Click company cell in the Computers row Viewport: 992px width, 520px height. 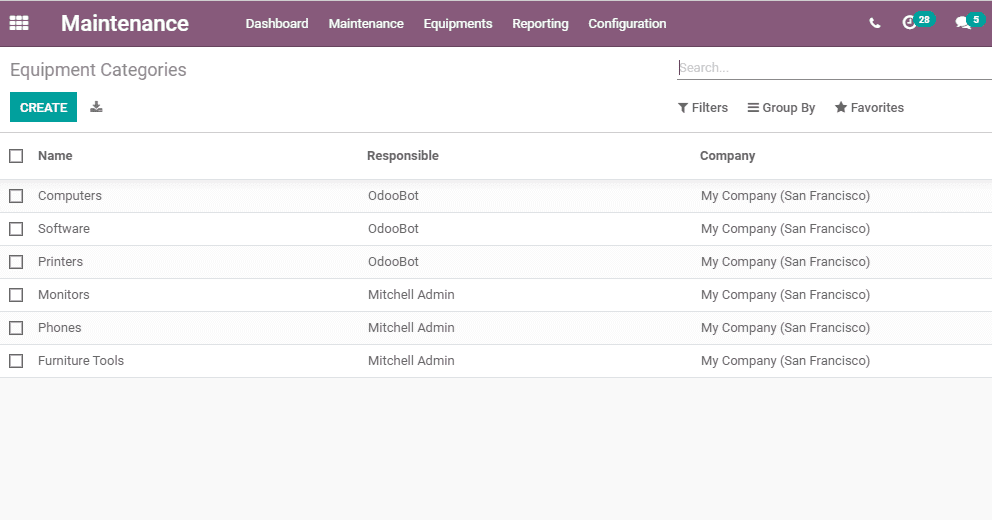pyautogui.click(x=785, y=196)
